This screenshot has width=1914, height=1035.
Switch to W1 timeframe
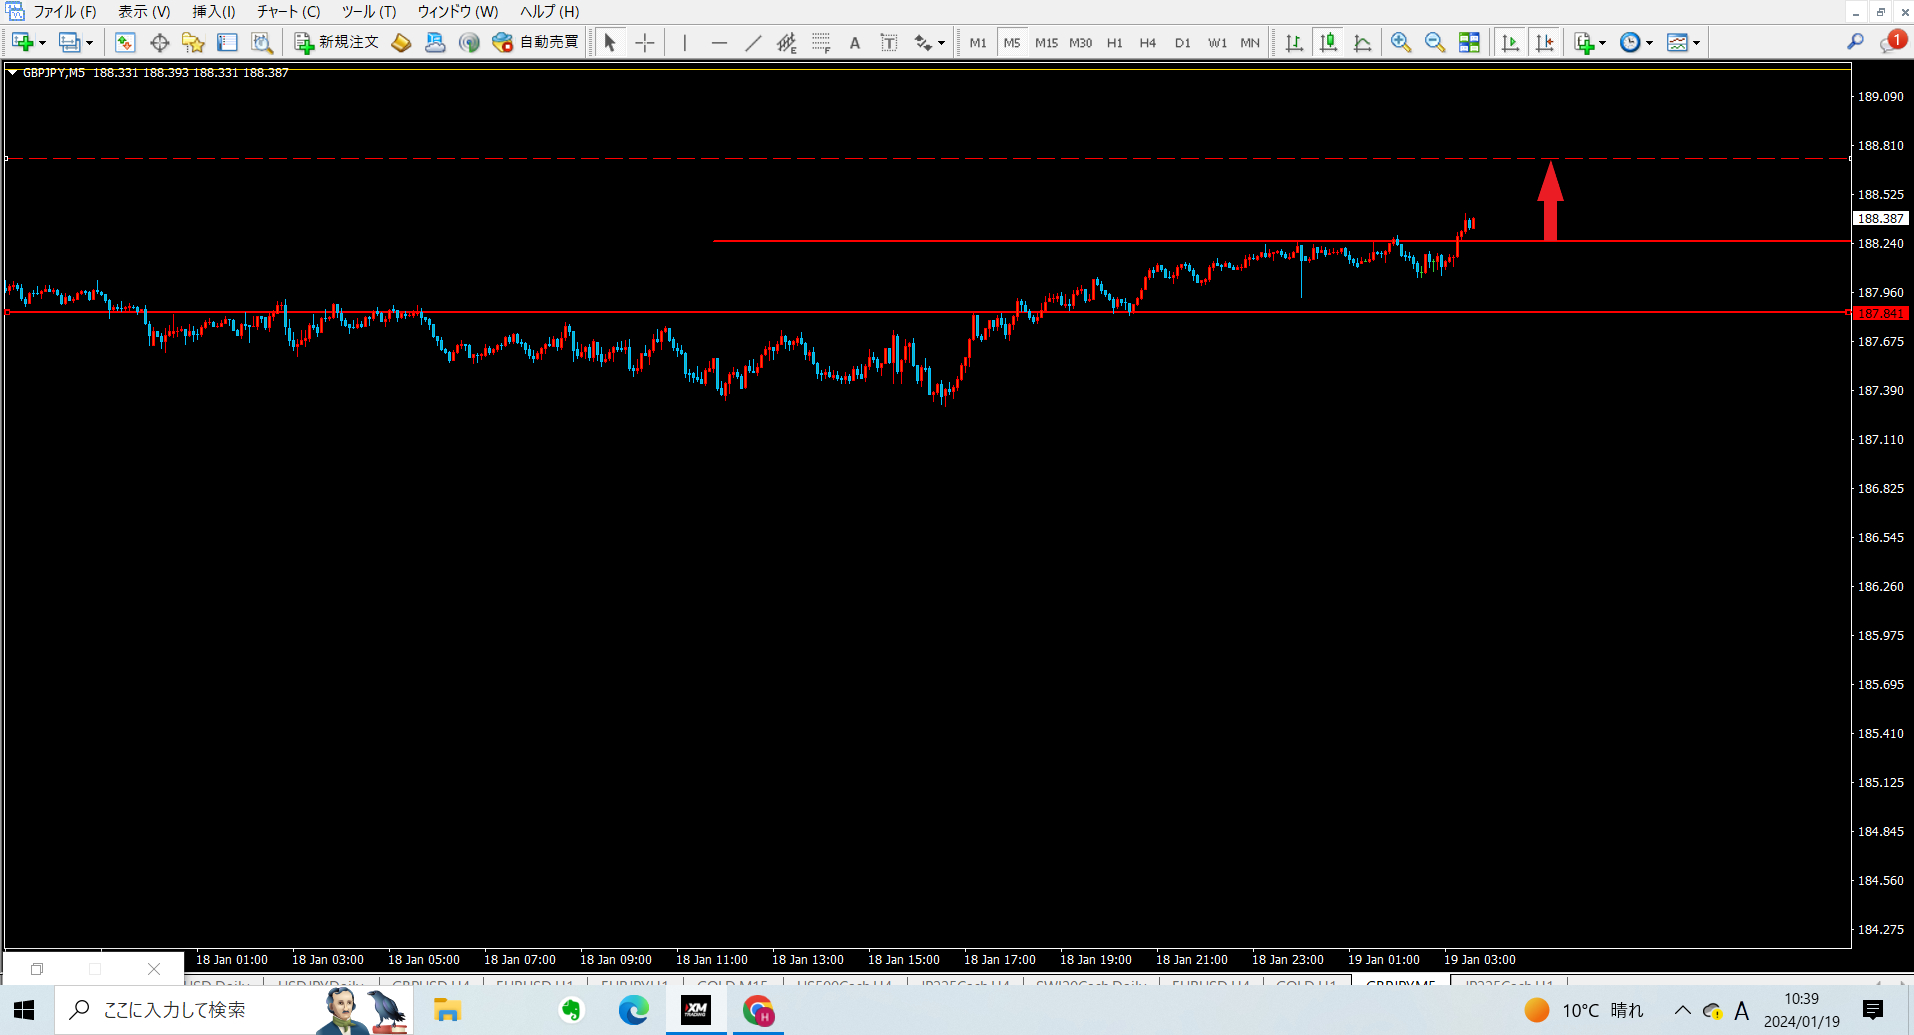pyautogui.click(x=1217, y=42)
